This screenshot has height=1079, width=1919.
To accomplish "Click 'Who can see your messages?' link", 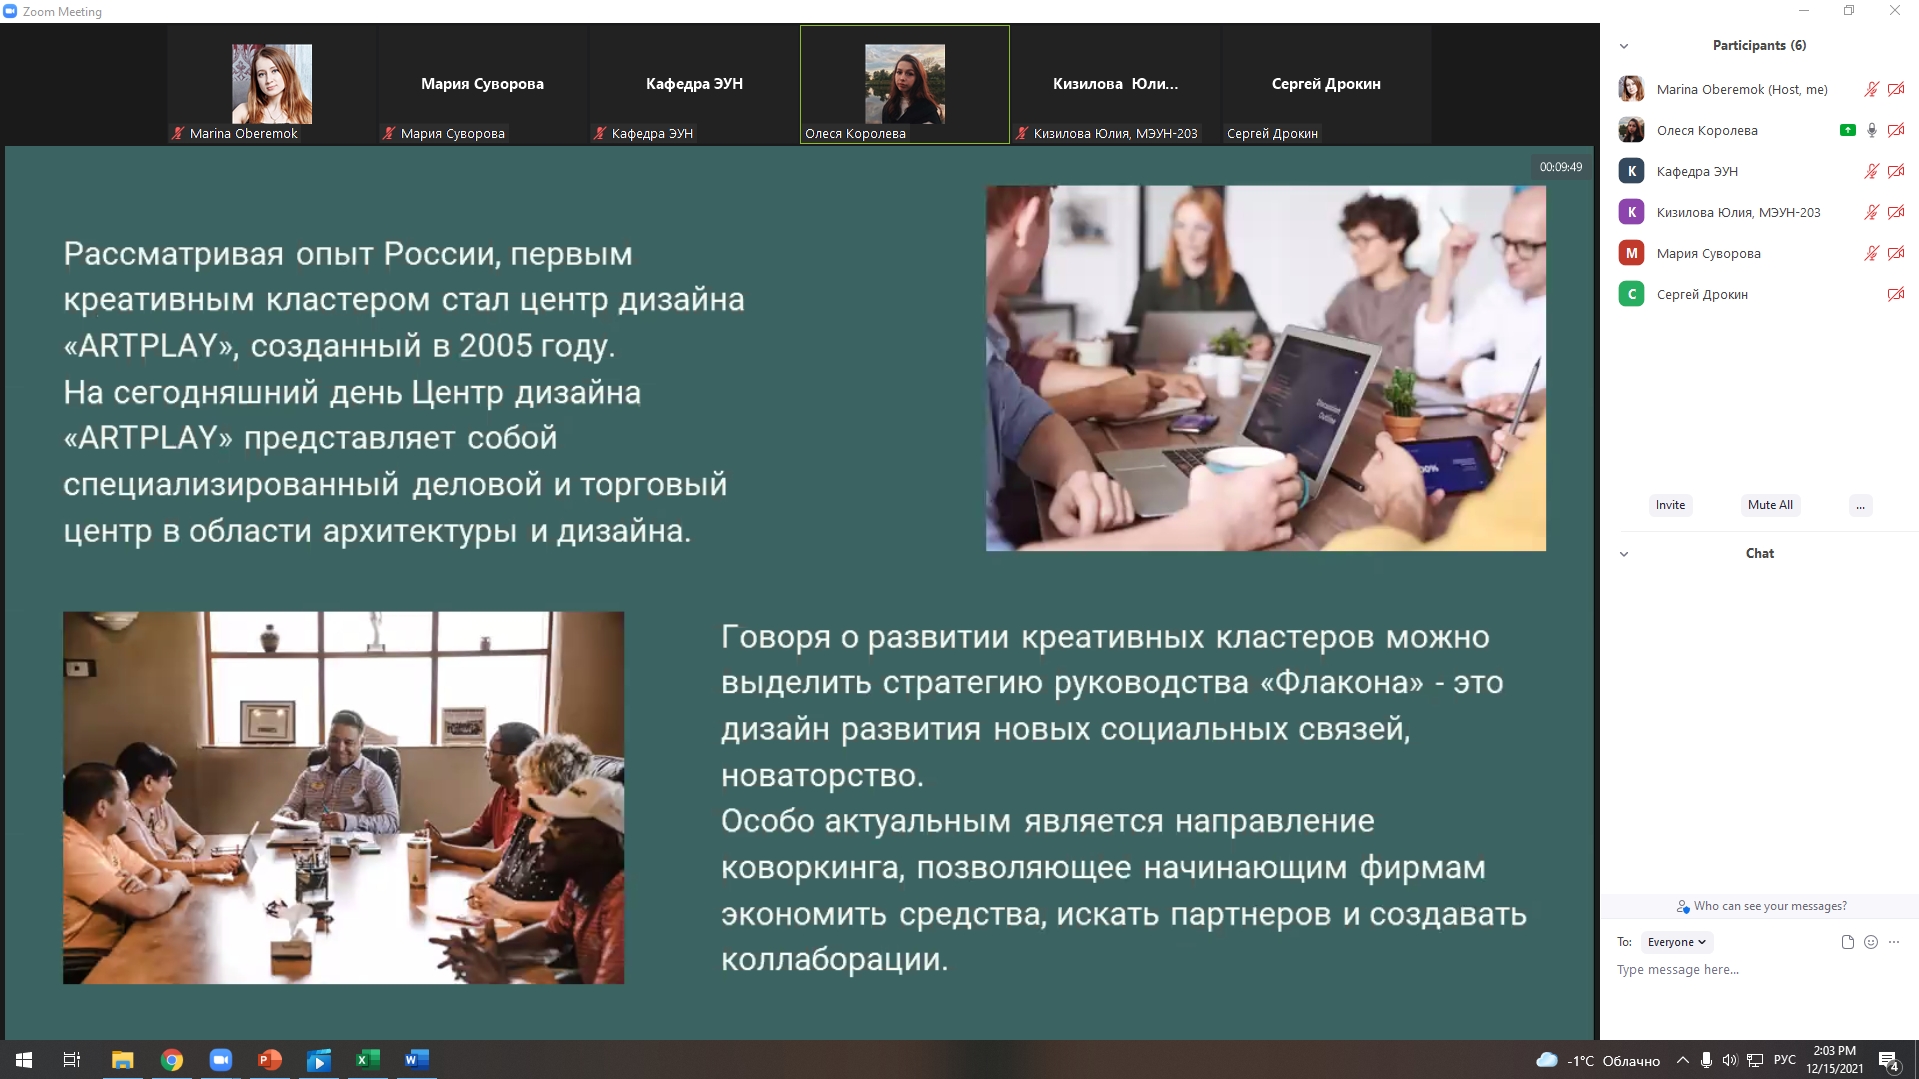I will pos(1769,906).
